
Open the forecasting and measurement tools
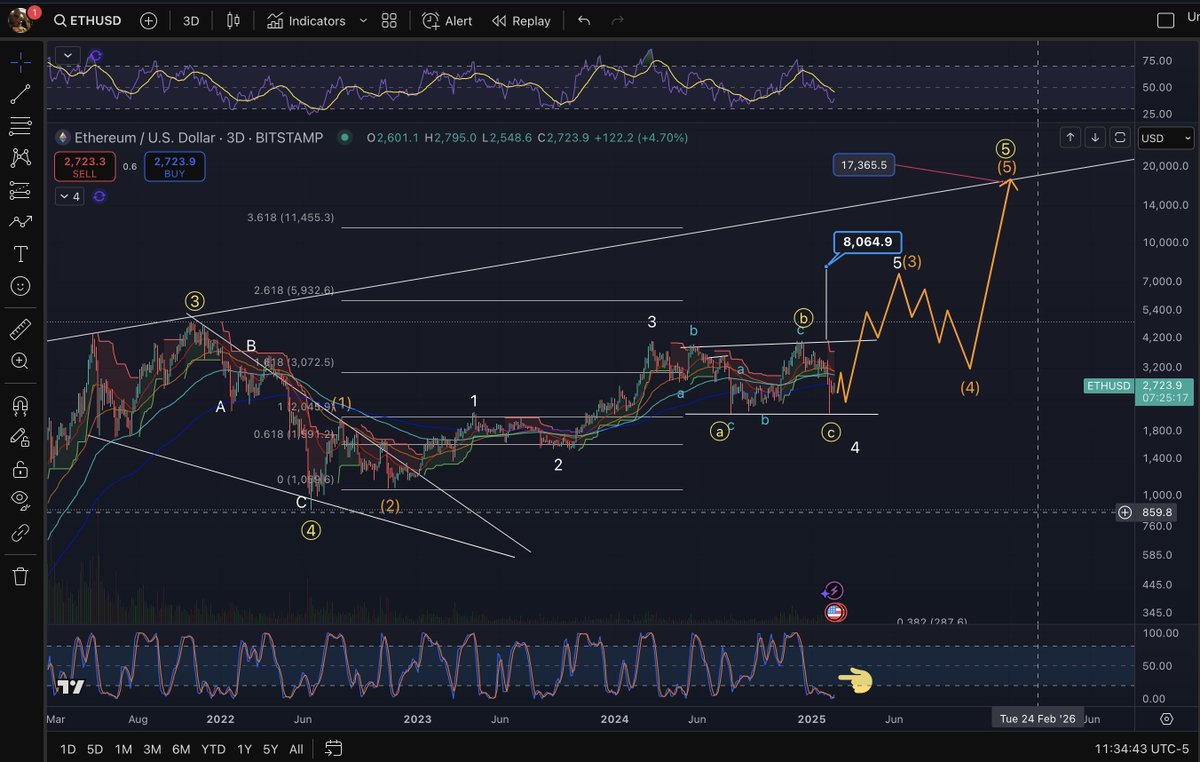click(20, 190)
